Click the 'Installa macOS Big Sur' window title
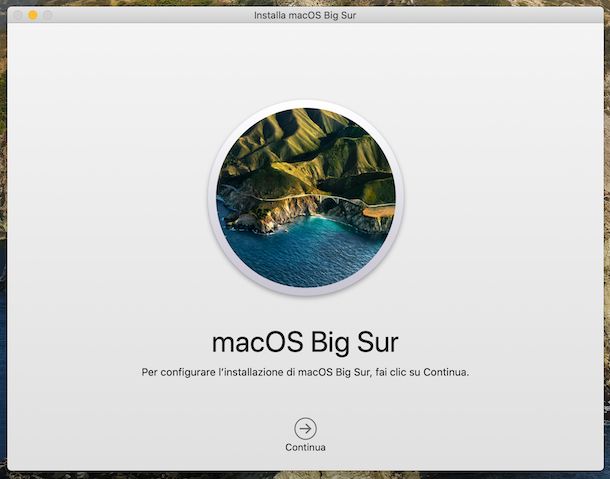Screen dimensions: 610x479 coord(305,15)
